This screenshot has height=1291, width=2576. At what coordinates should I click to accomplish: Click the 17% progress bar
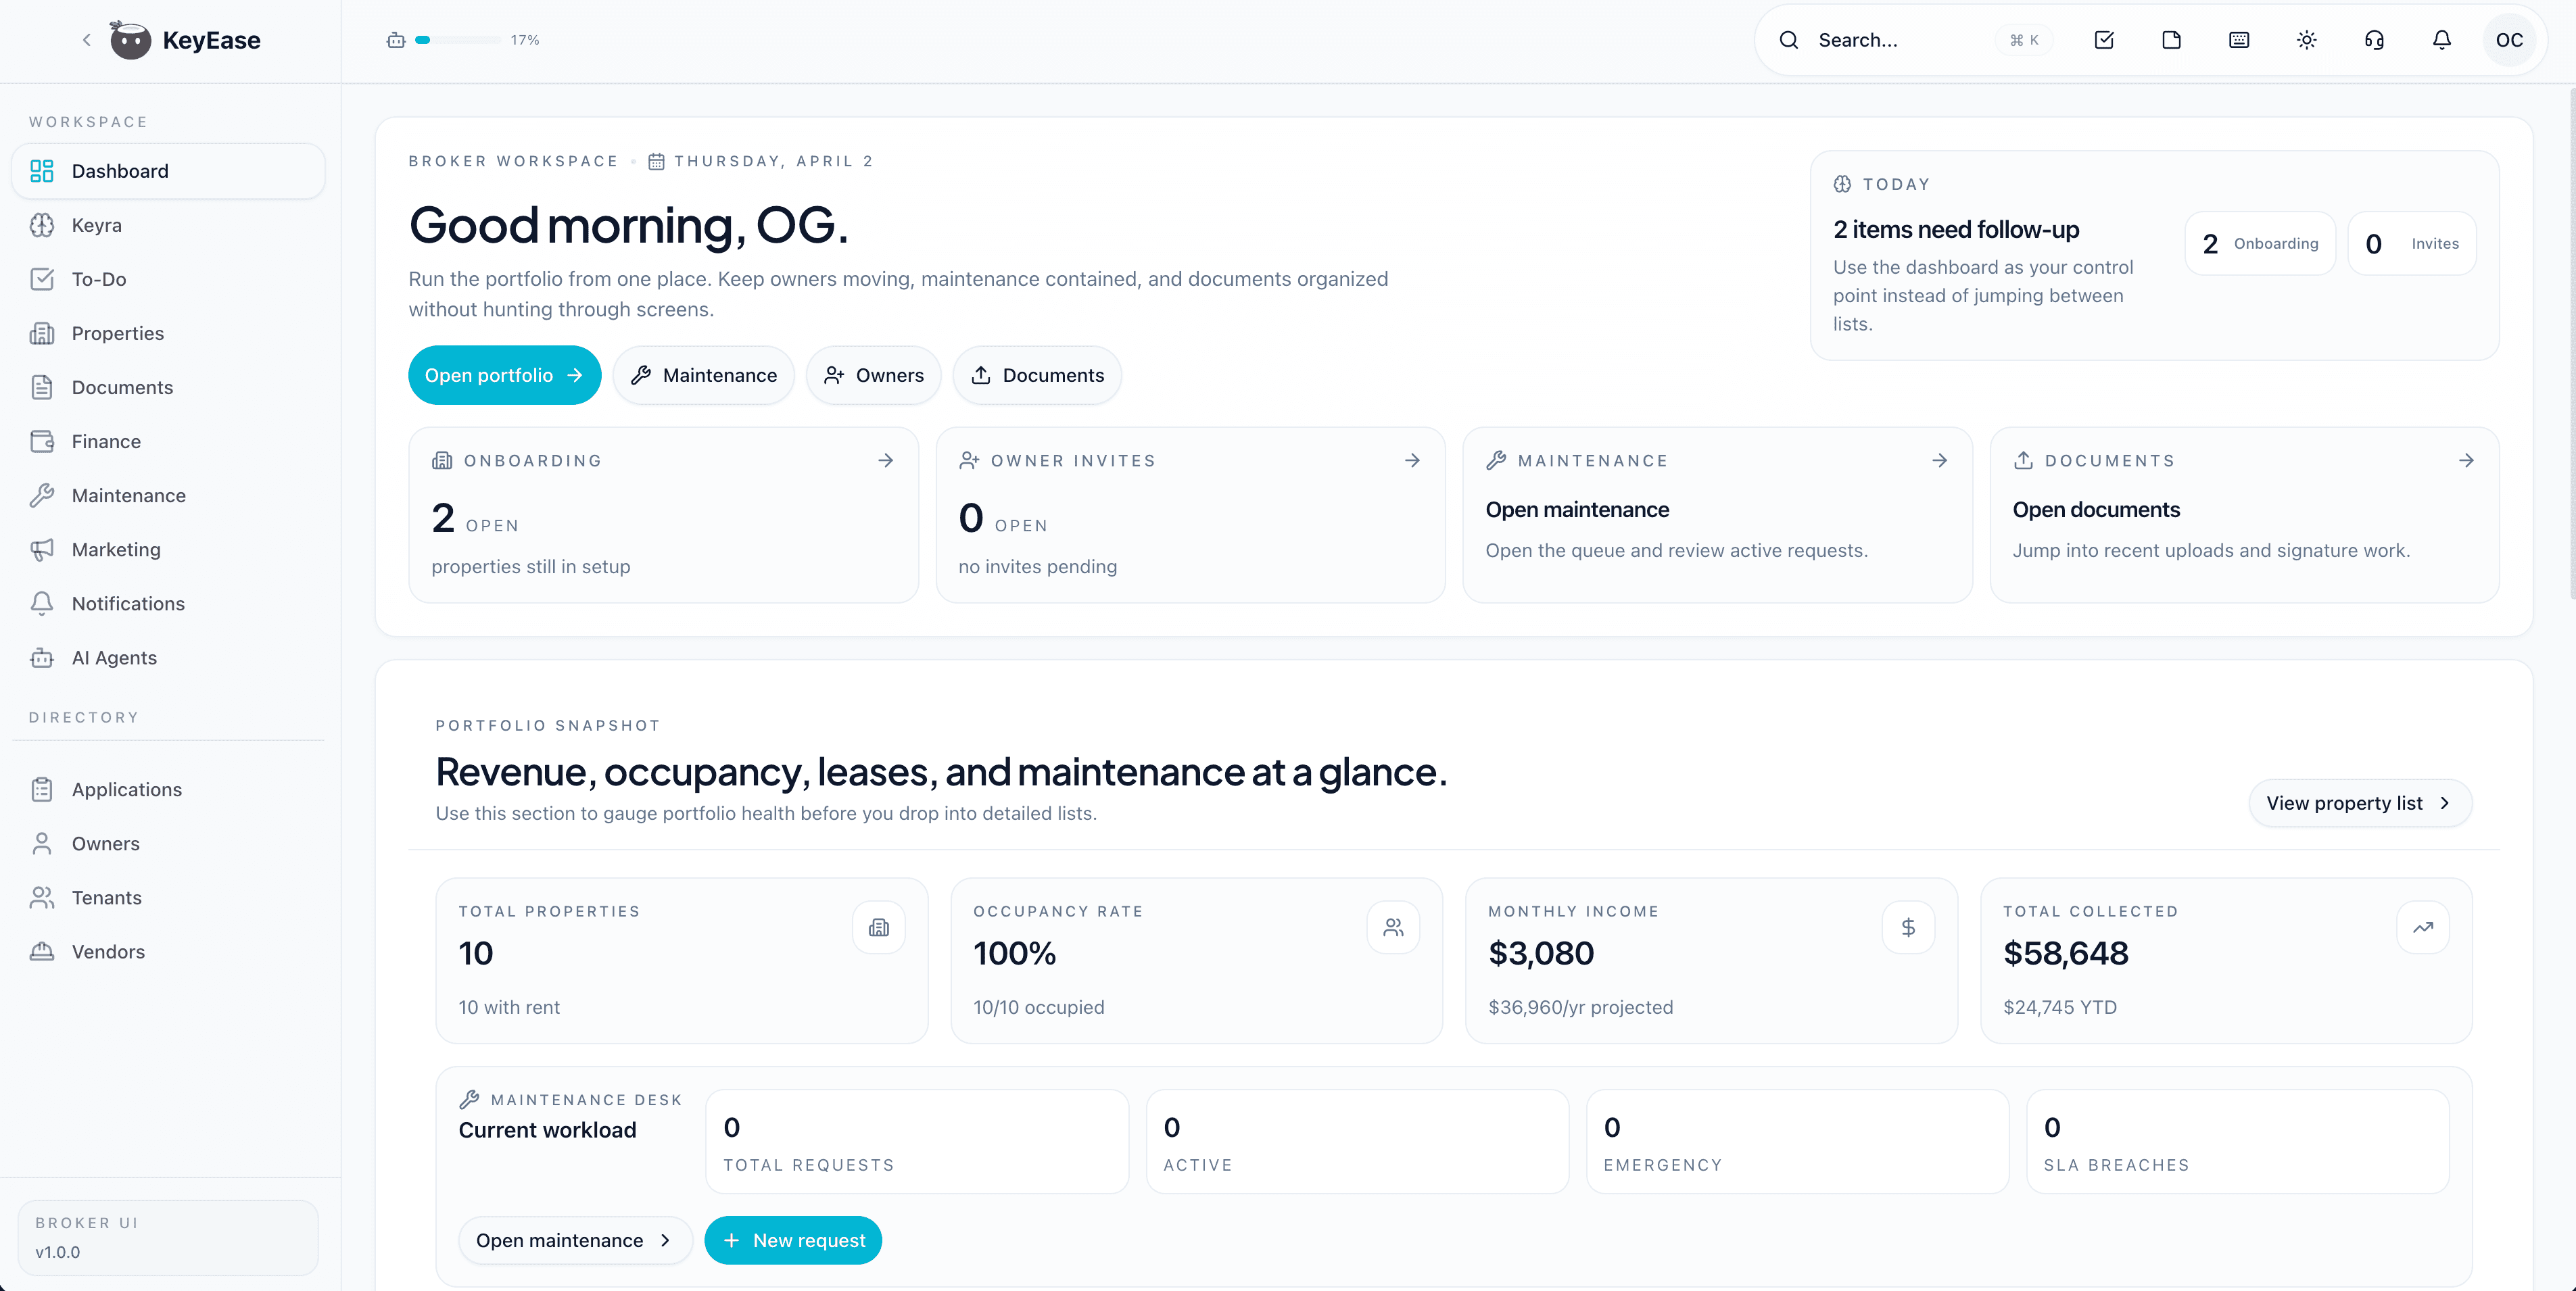click(x=458, y=40)
